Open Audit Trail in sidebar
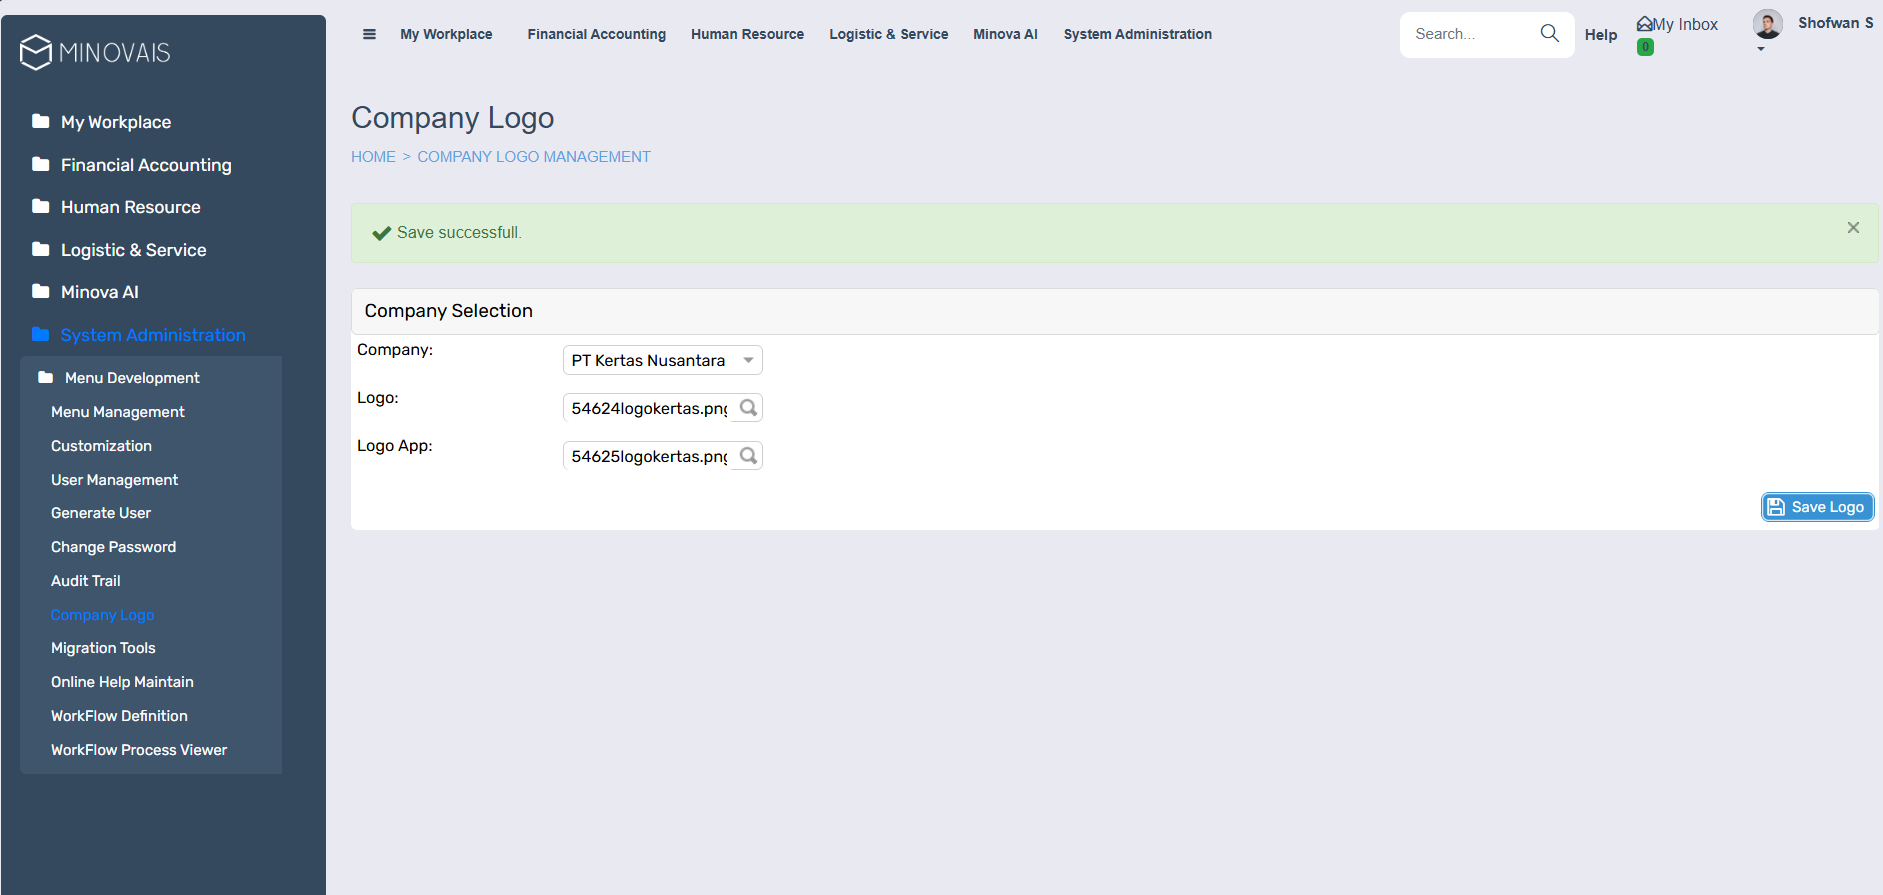This screenshot has width=1883, height=895. (x=86, y=581)
